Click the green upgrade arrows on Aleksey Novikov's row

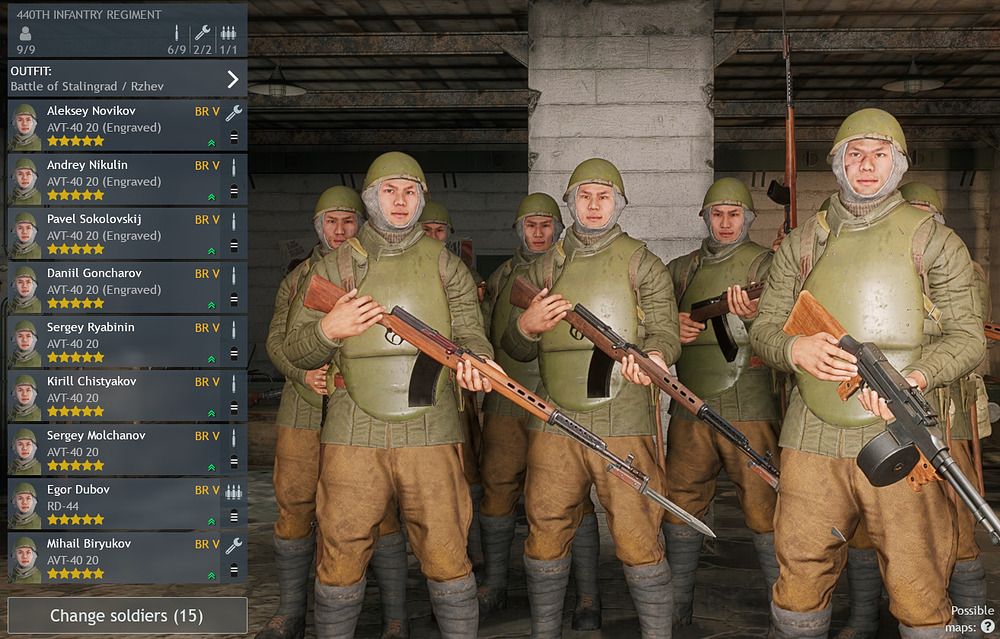211,143
